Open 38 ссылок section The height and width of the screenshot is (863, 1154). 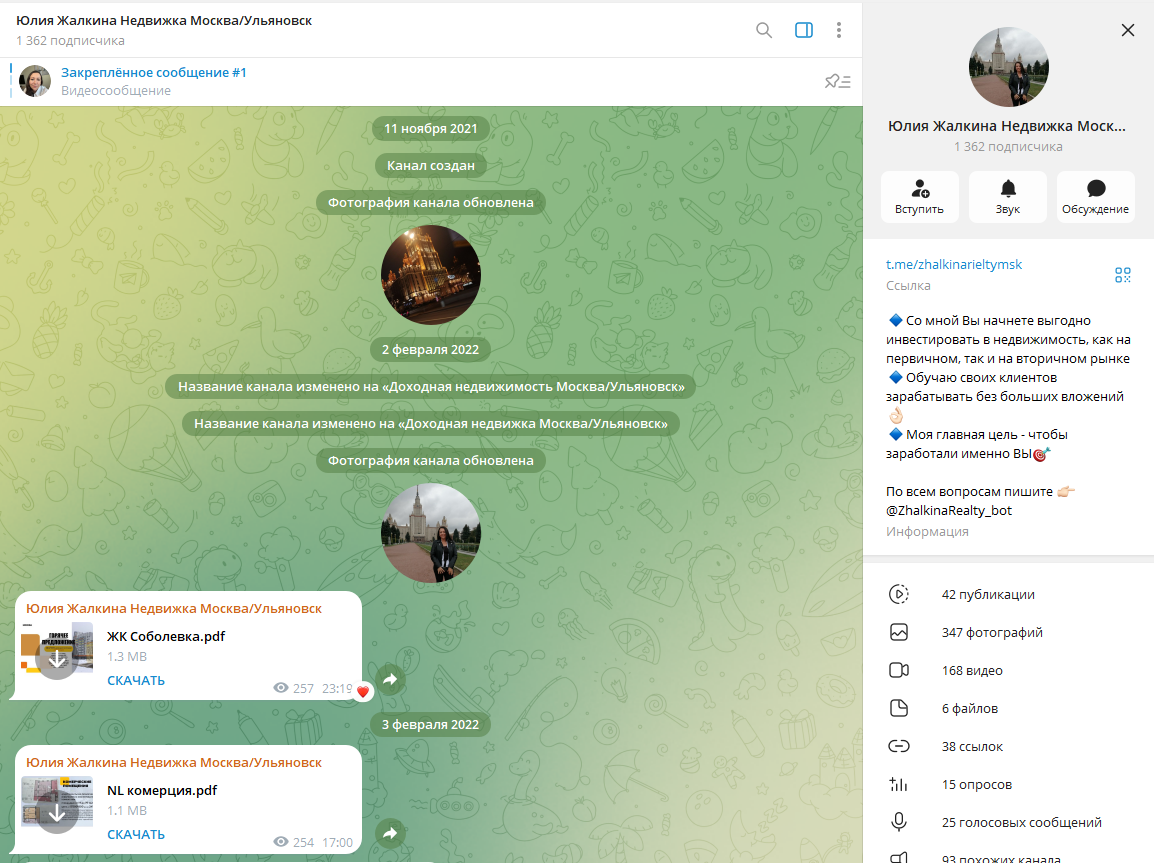coord(1008,747)
